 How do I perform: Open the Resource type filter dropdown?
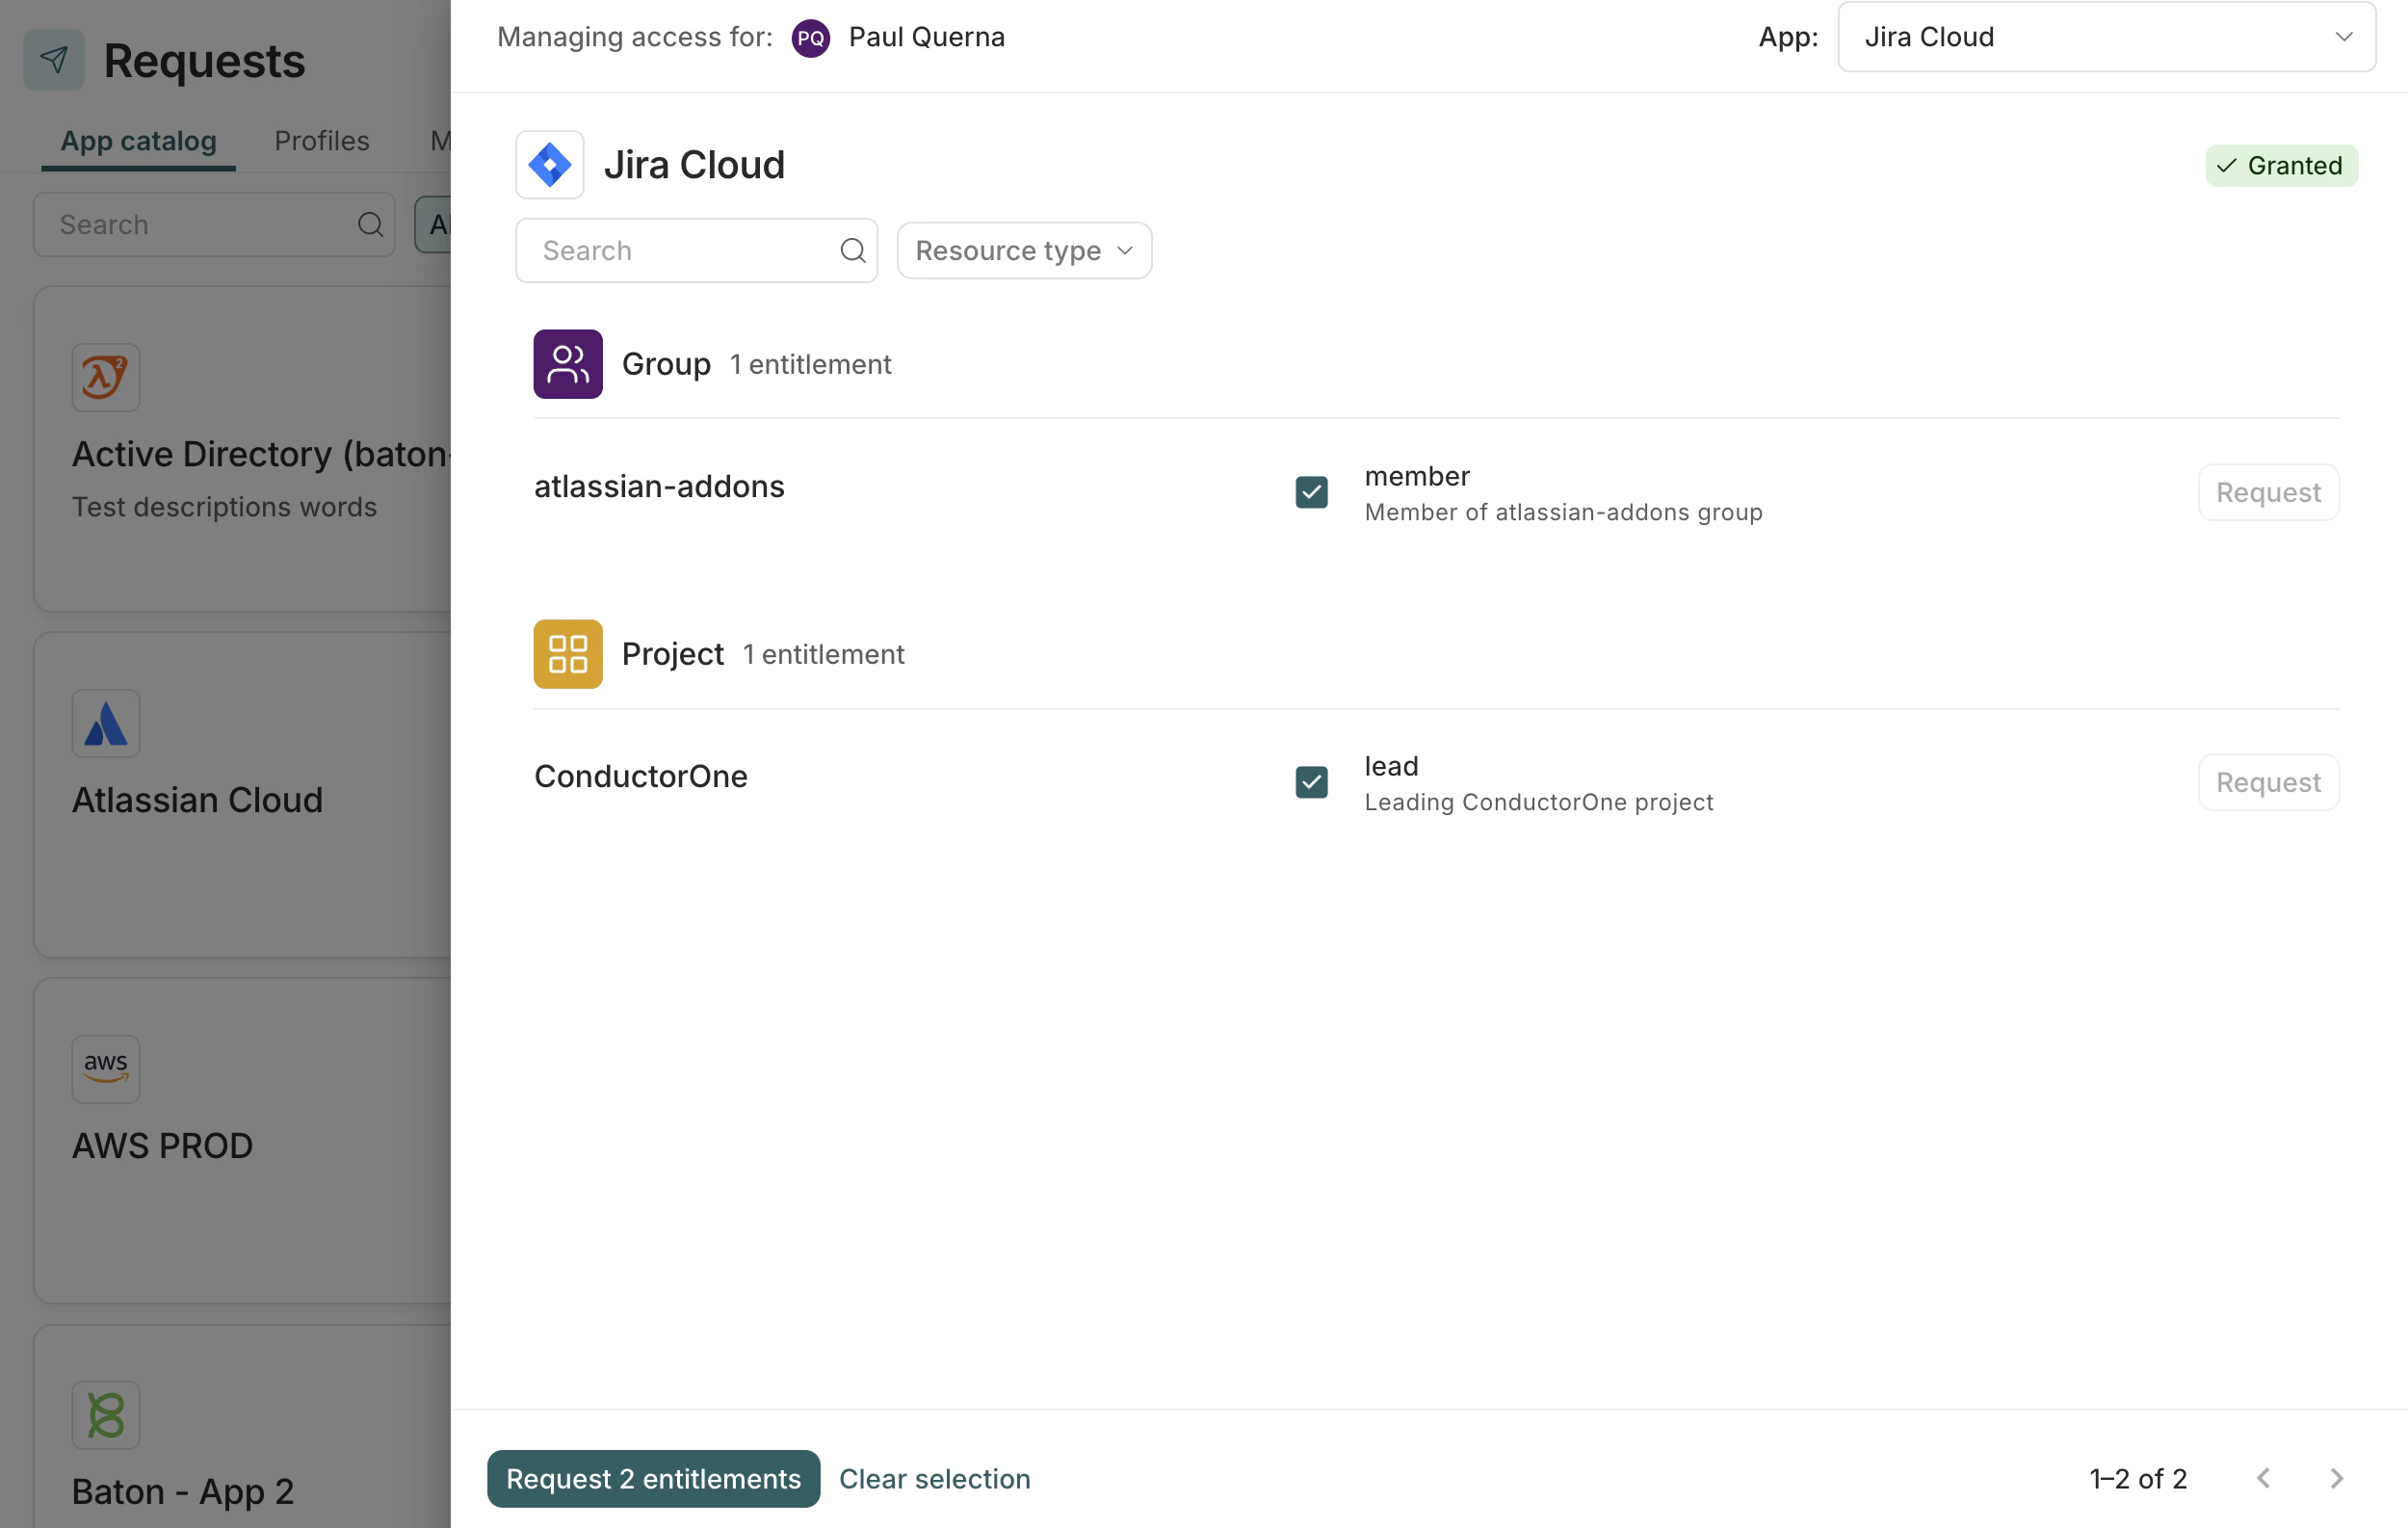[1025, 250]
